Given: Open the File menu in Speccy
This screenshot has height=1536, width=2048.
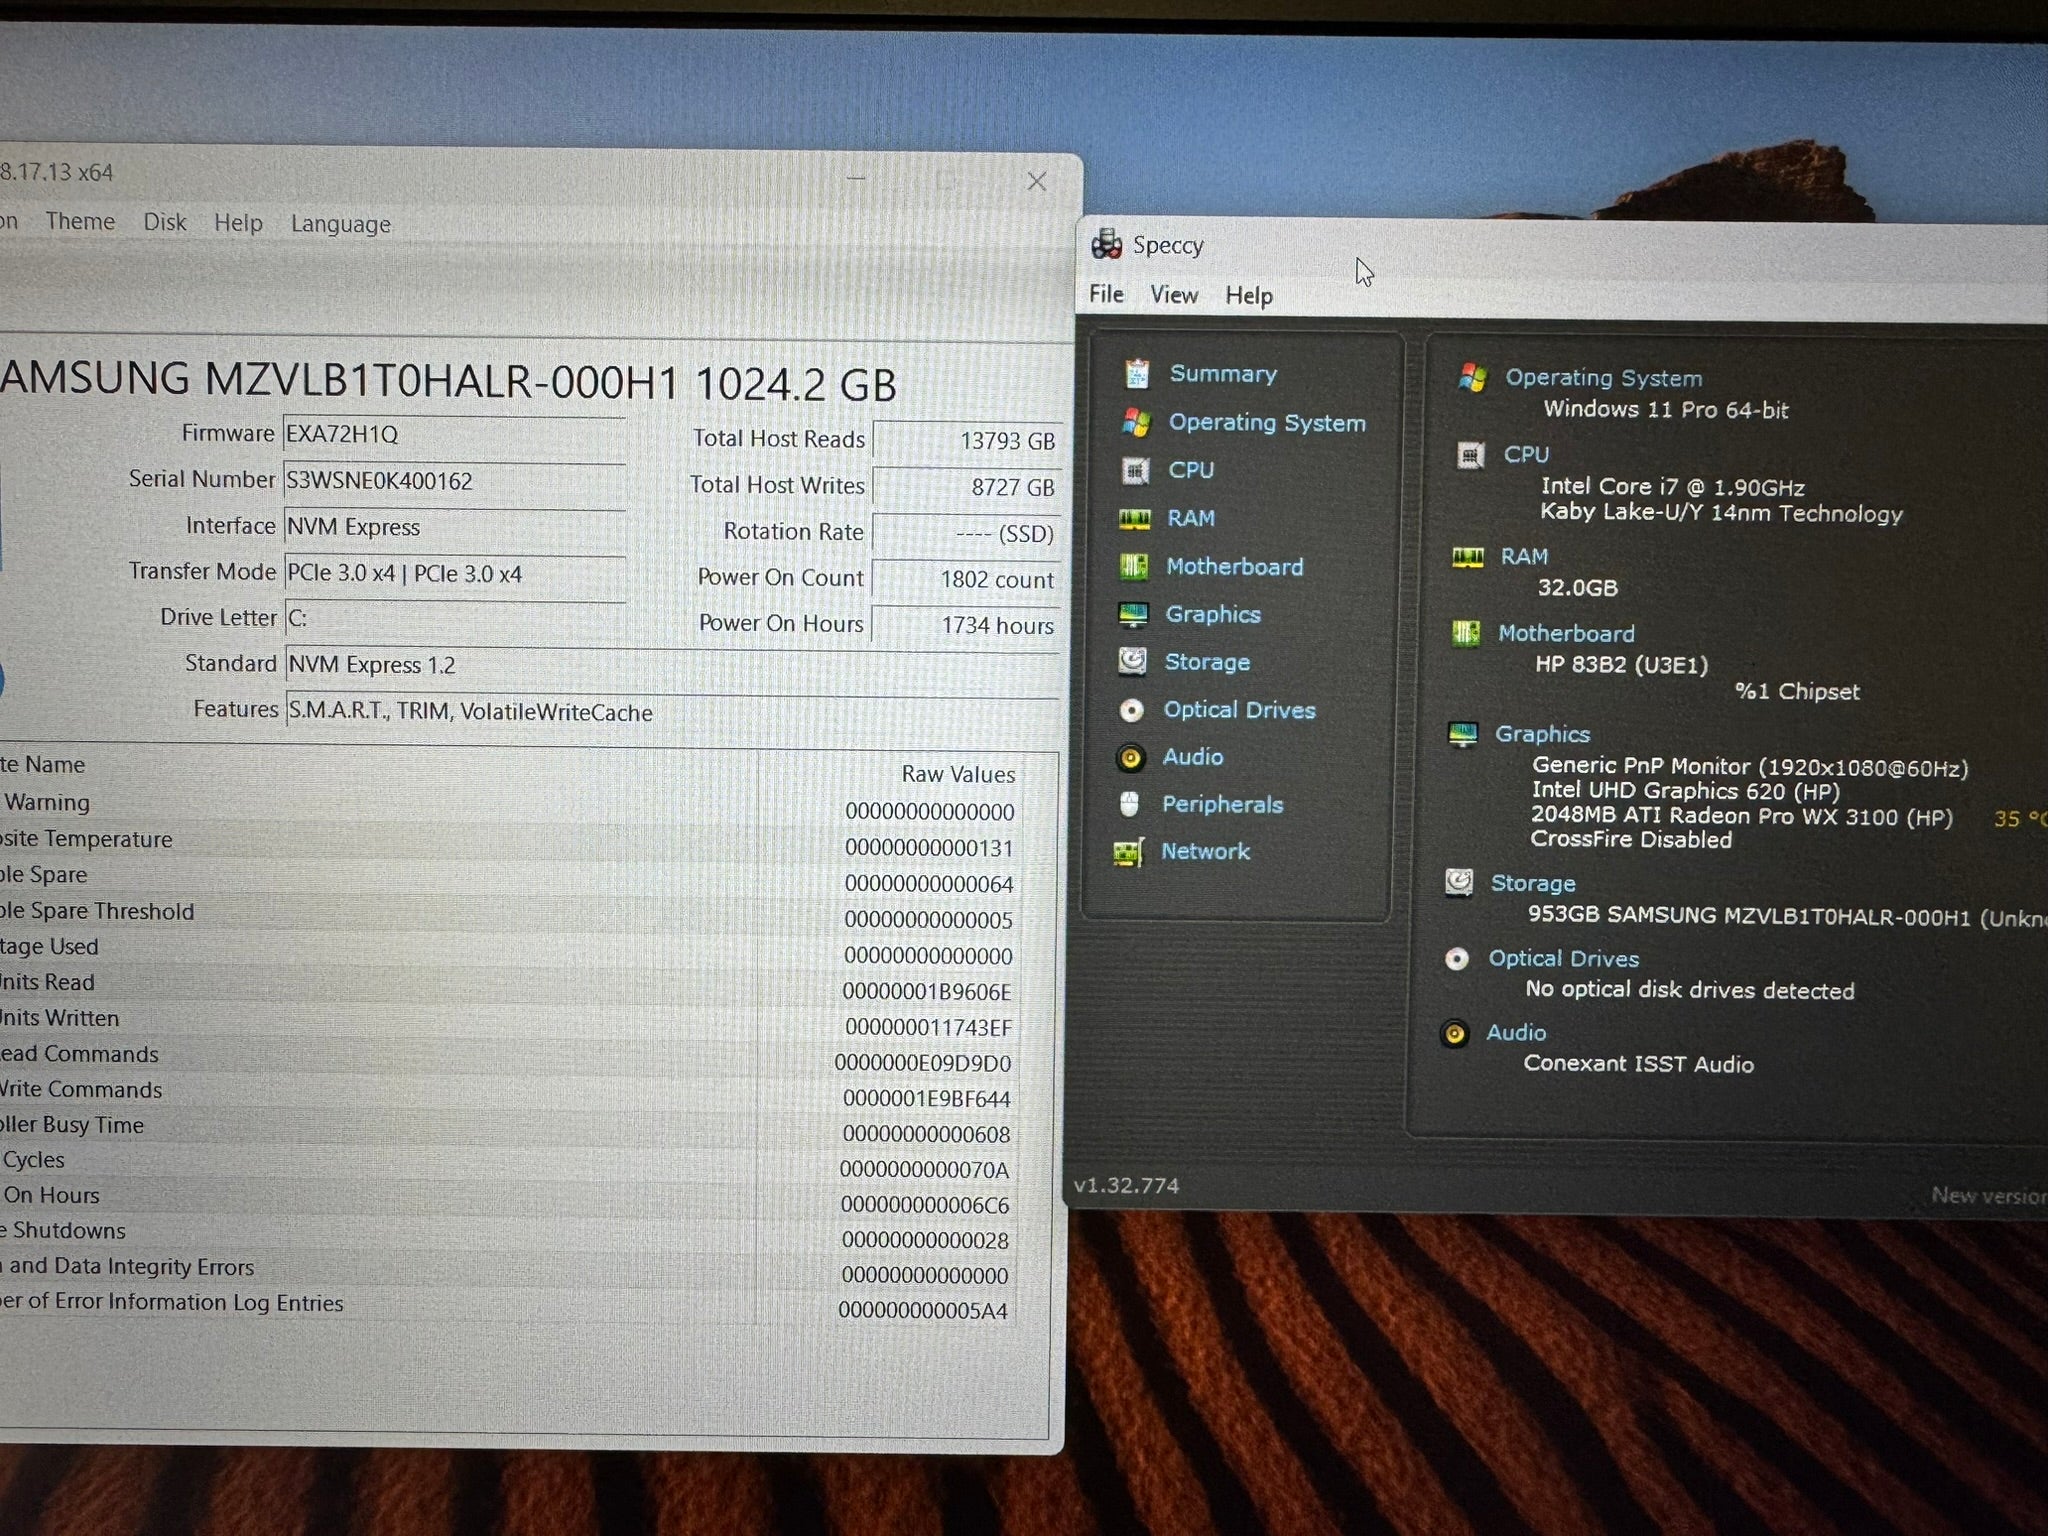Looking at the screenshot, I should coord(1106,294).
